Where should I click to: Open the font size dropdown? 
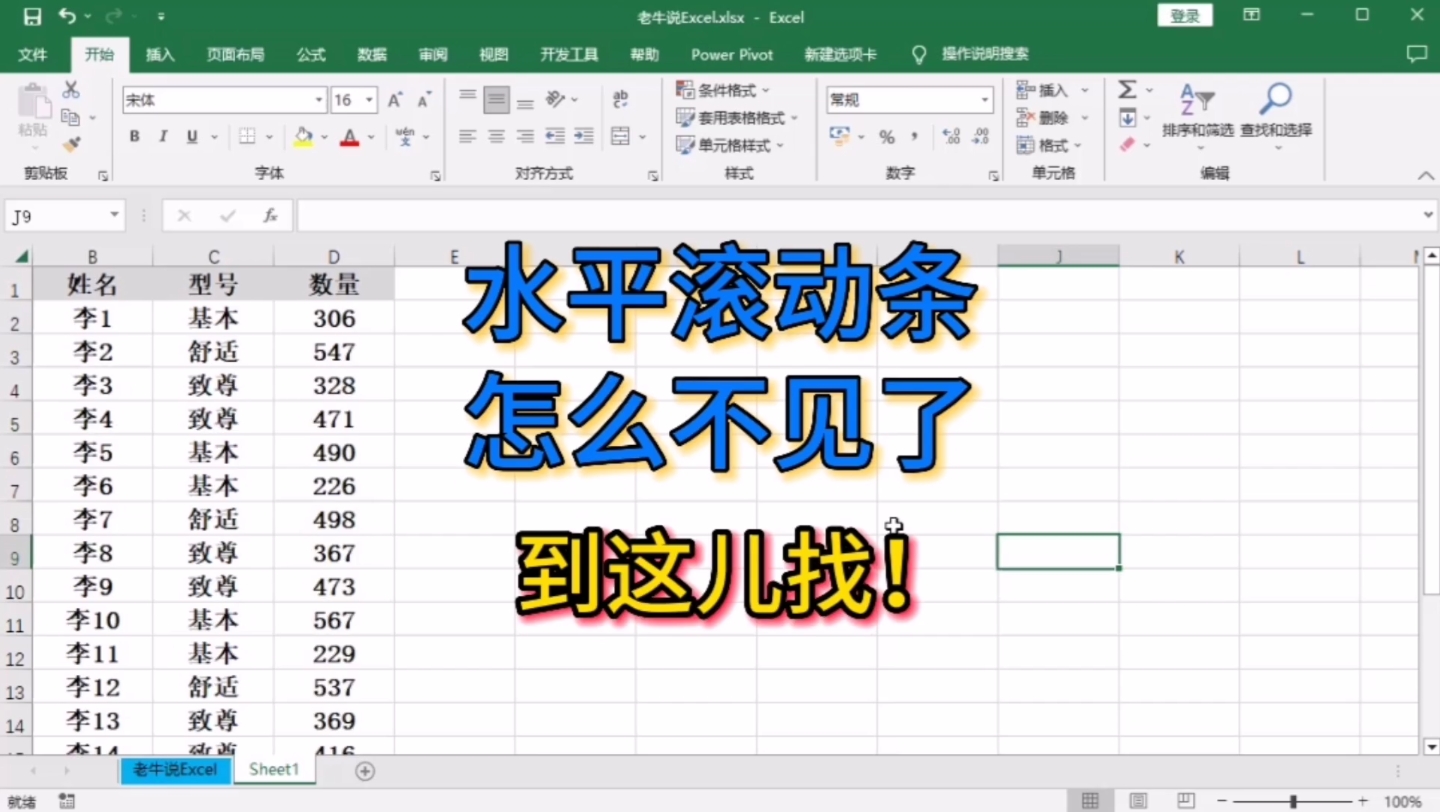pos(369,100)
